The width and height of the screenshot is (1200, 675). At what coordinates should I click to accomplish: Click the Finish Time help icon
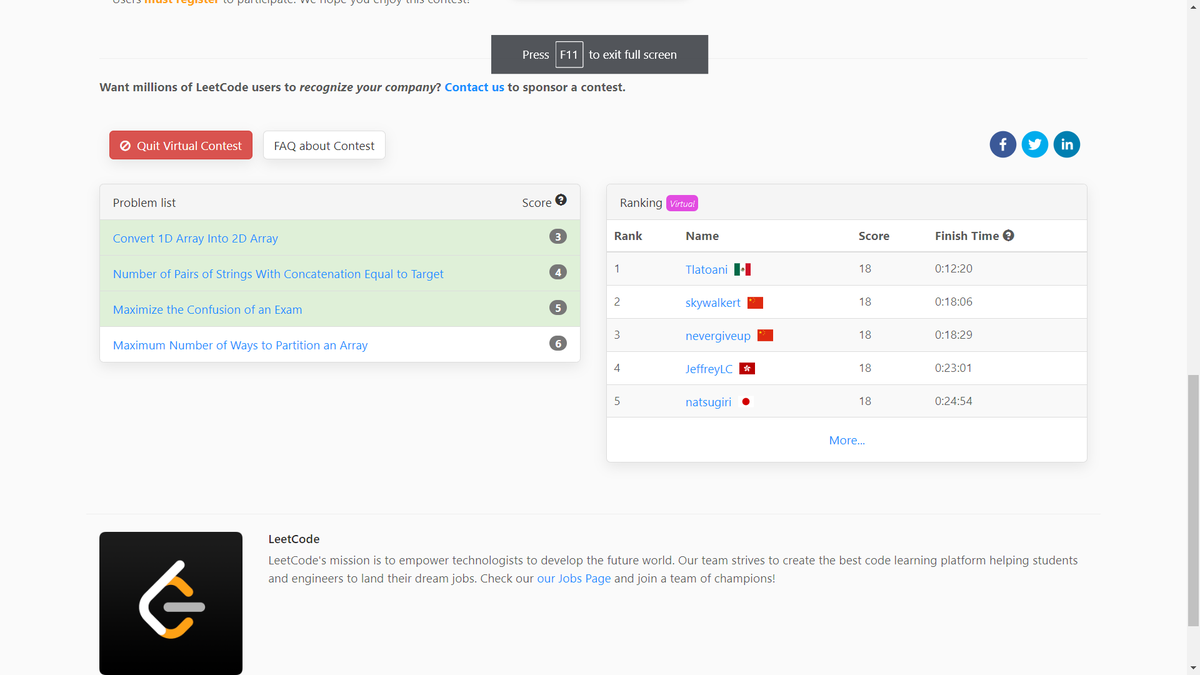1008,235
